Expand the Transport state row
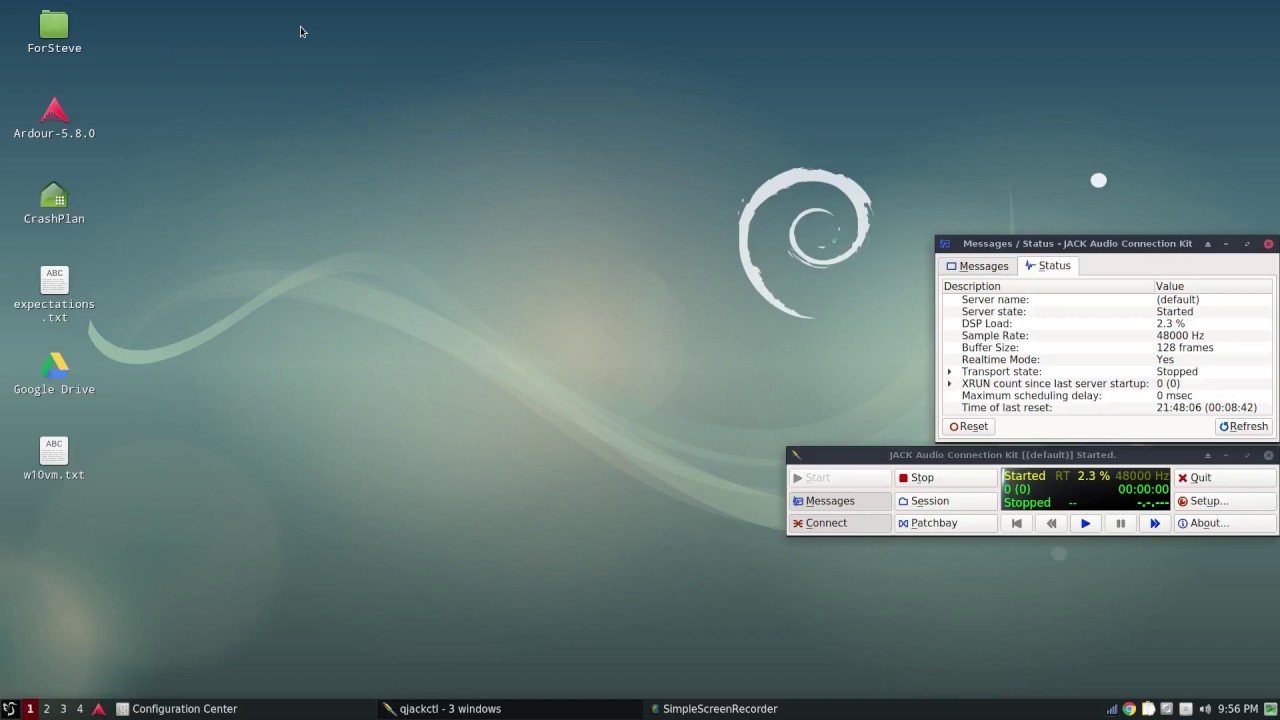 tap(950, 372)
